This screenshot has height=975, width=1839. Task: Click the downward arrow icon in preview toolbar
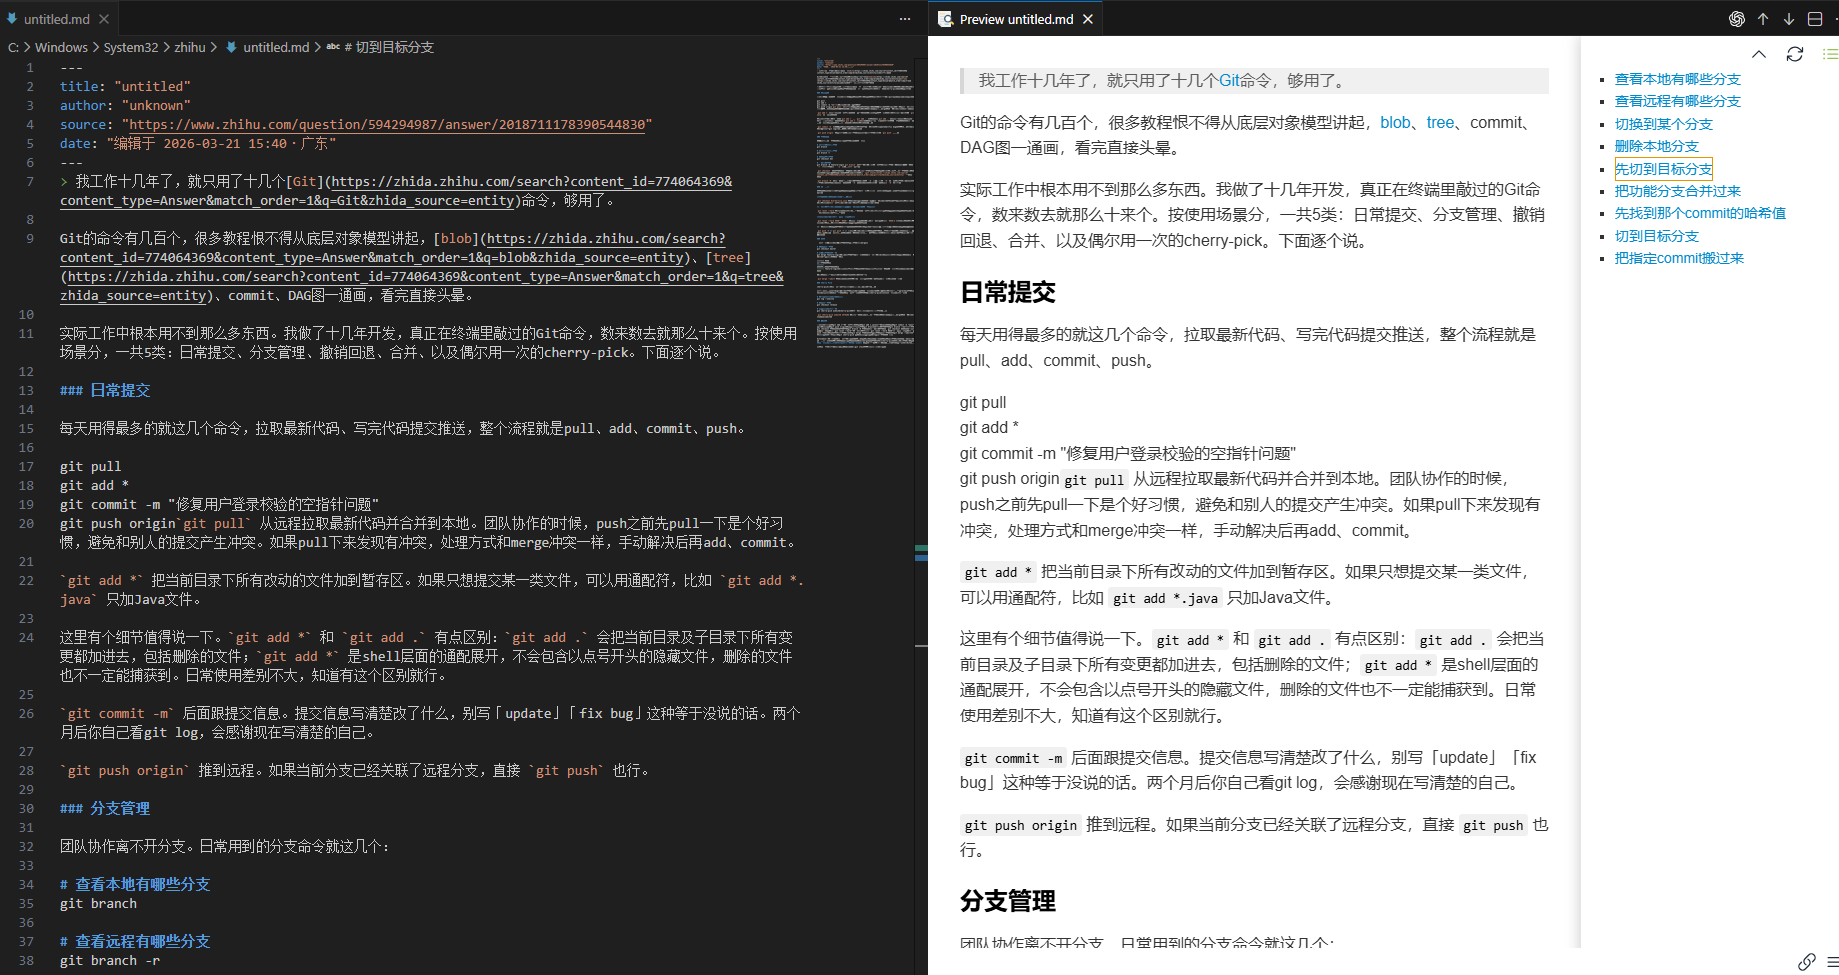click(1788, 18)
